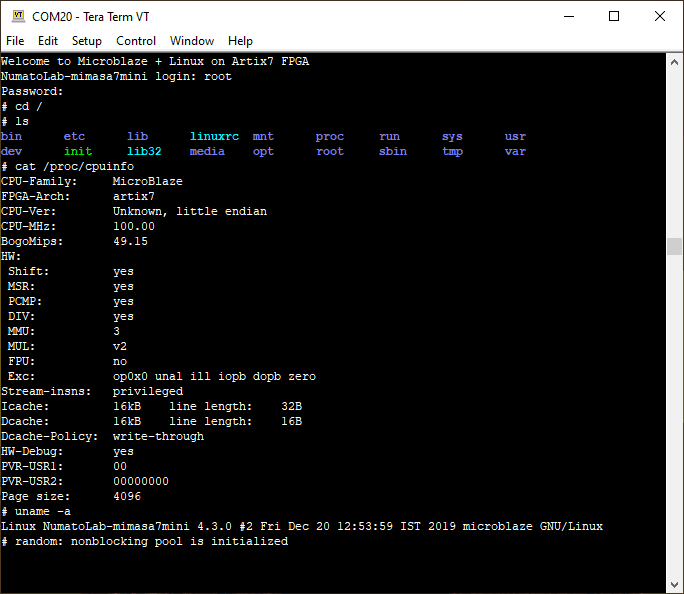Click the vertical scrollbar thumb
This screenshot has height=594, width=684.
tap(675, 247)
